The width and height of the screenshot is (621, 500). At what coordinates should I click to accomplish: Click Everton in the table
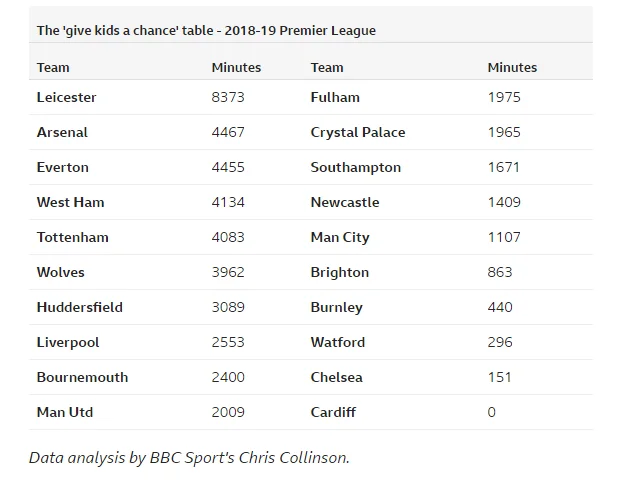pos(62,167)
